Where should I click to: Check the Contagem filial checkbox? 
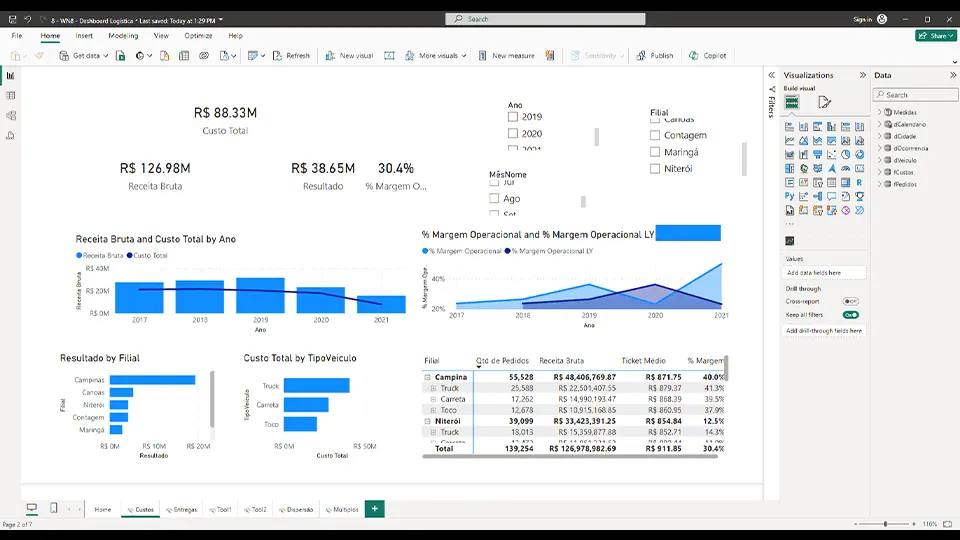pos(655,135)
